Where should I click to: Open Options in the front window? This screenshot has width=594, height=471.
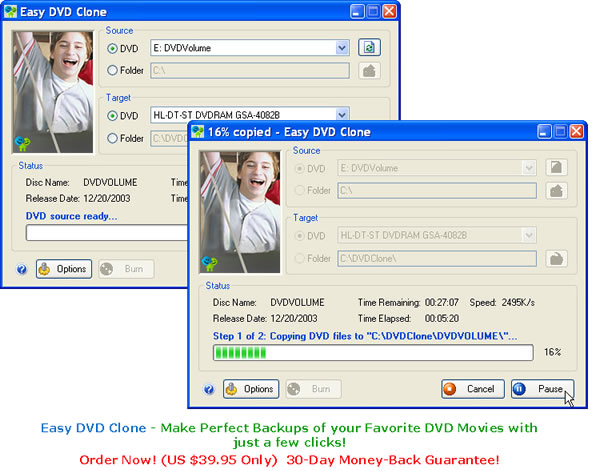pyautogui.click(x=251, y=389)
